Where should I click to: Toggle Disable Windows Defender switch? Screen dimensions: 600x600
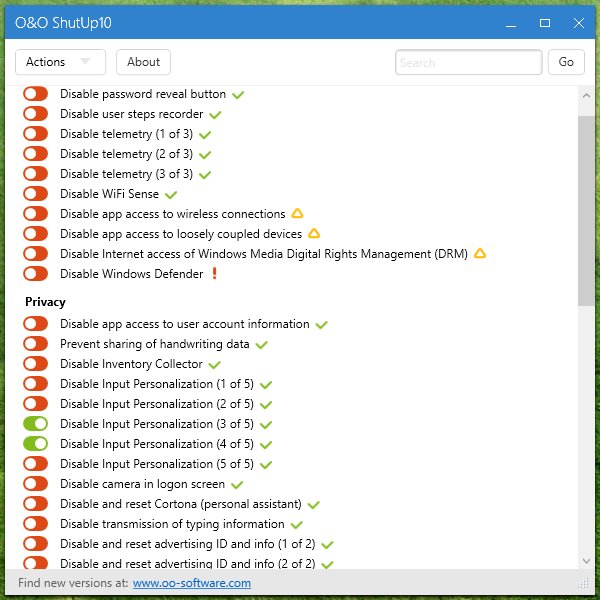pyautogui.click(x=36, y=274)
